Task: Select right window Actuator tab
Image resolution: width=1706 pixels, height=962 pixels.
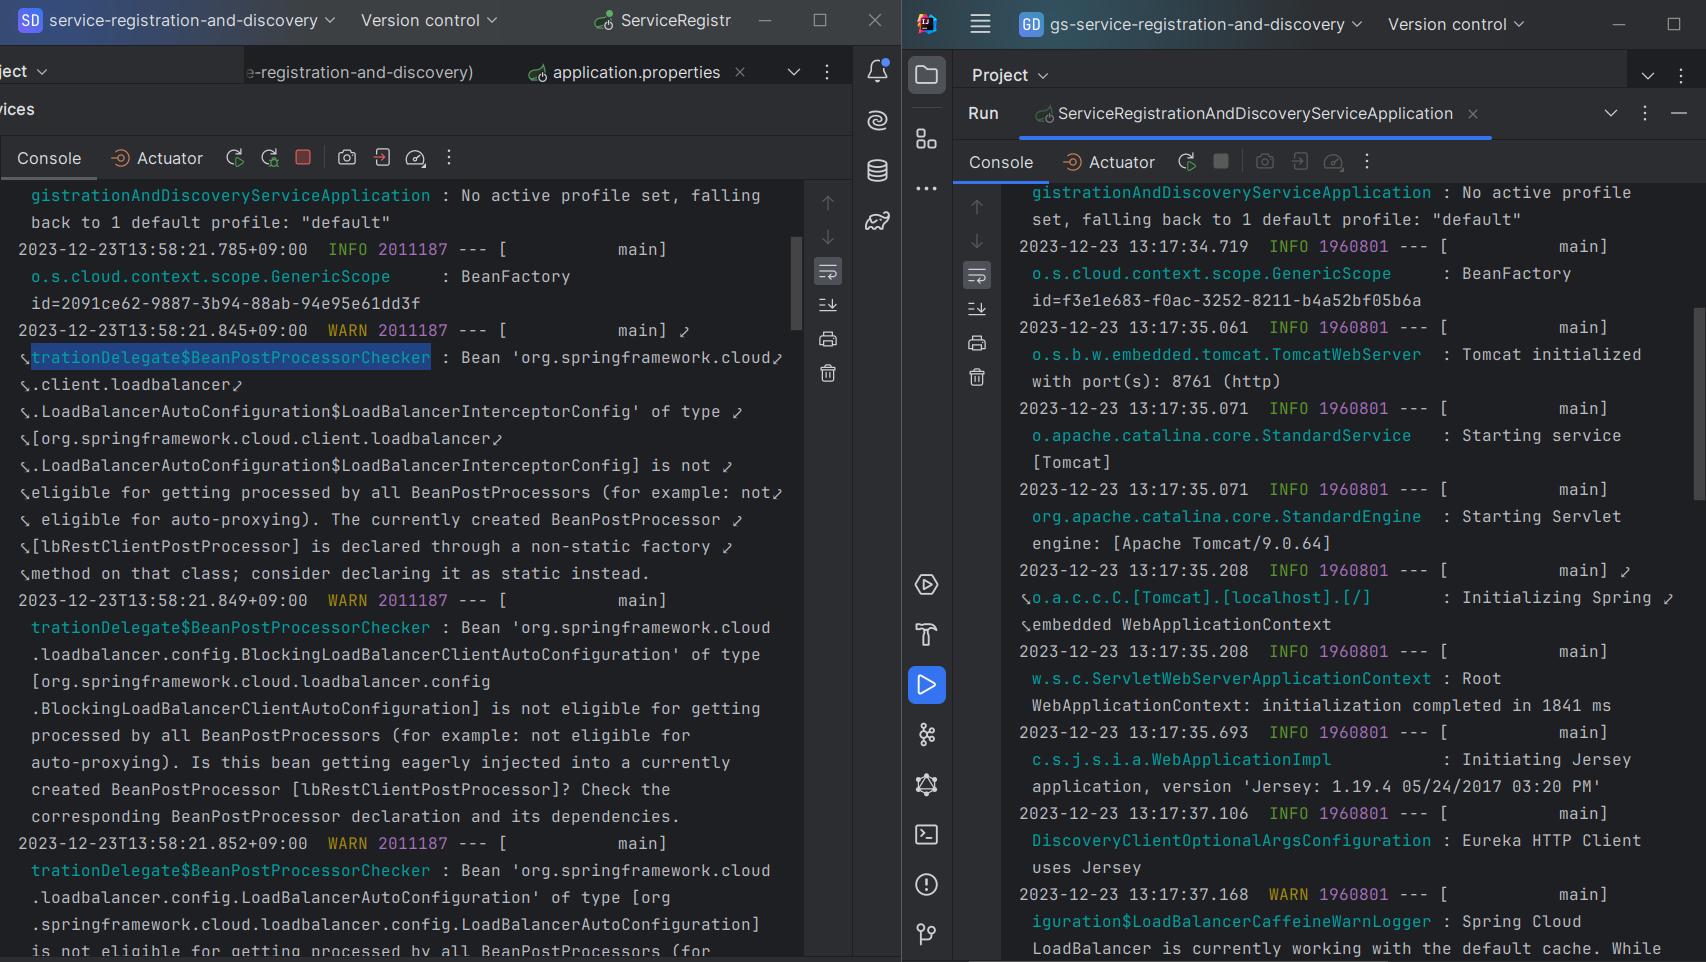Action: [1109, 162]
